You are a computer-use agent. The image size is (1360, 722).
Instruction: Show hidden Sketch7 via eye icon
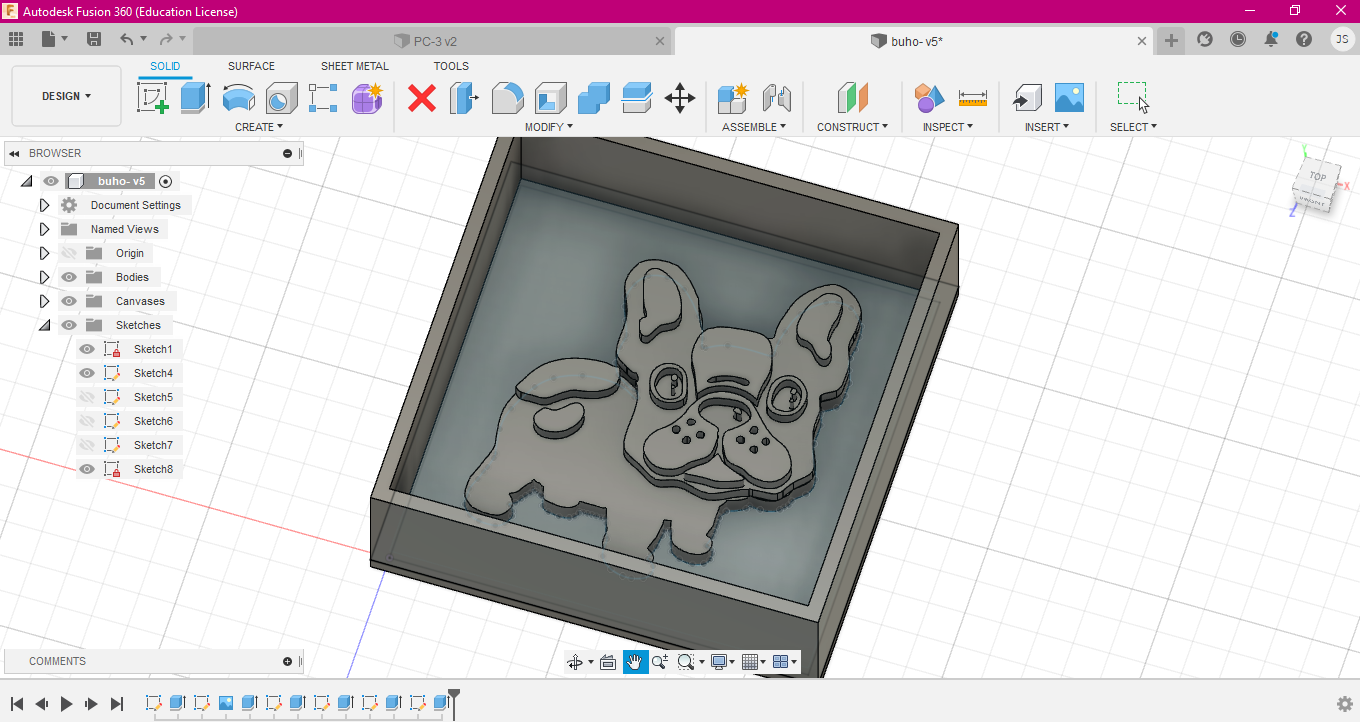(87, 445)
